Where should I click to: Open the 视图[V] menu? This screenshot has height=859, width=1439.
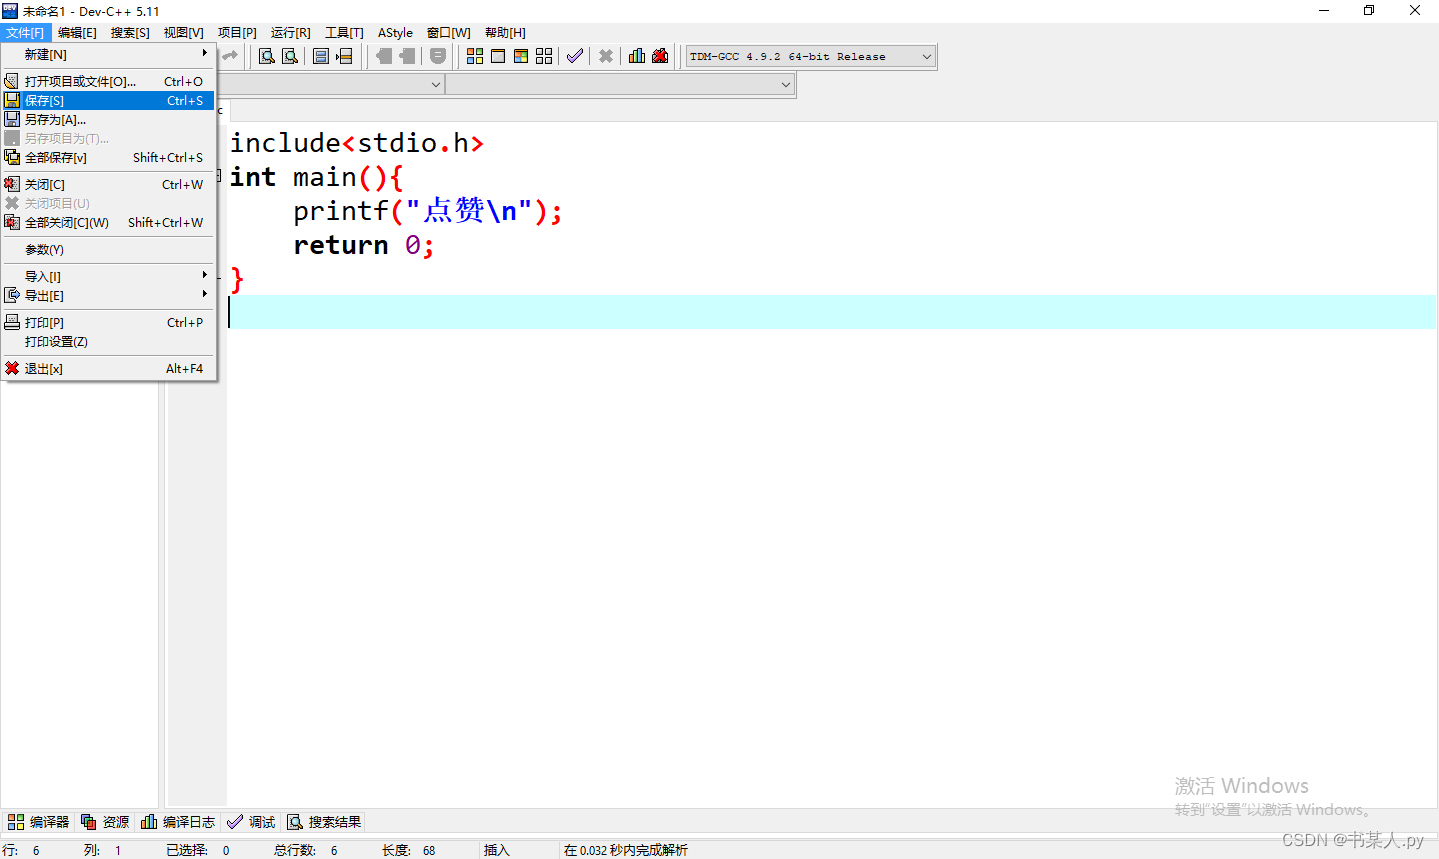click(x=184, y=33)
